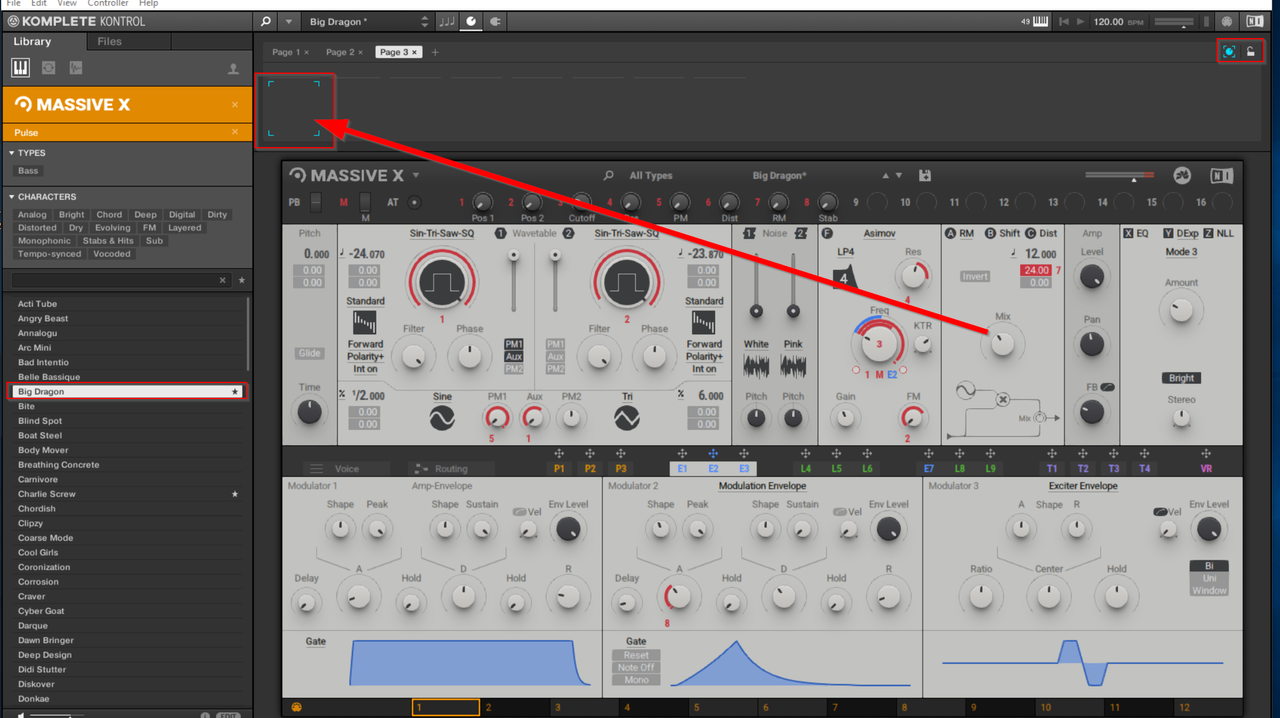Show one-shots with the waveform icon

click(x=76, y=68)
